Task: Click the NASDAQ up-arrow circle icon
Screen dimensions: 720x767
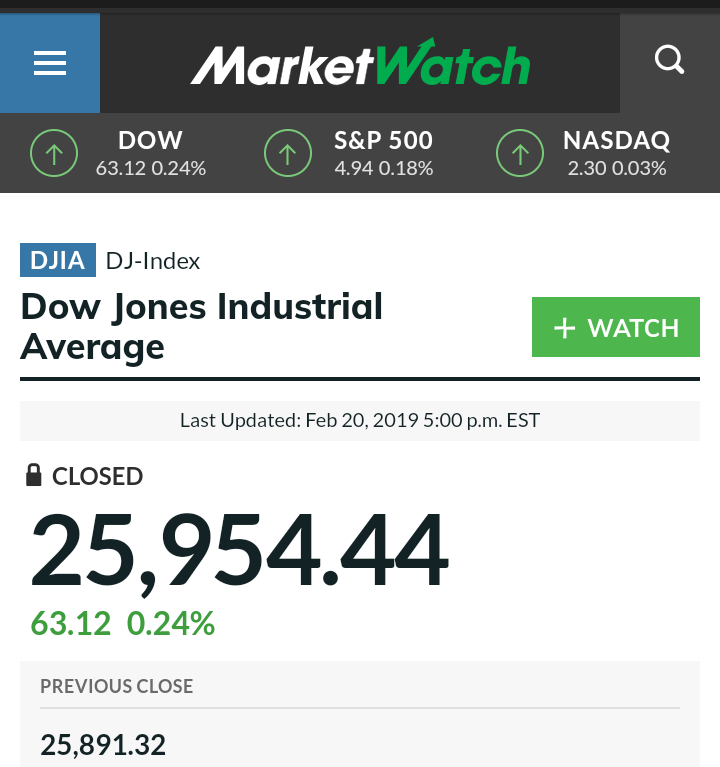Action: (519, 153)
